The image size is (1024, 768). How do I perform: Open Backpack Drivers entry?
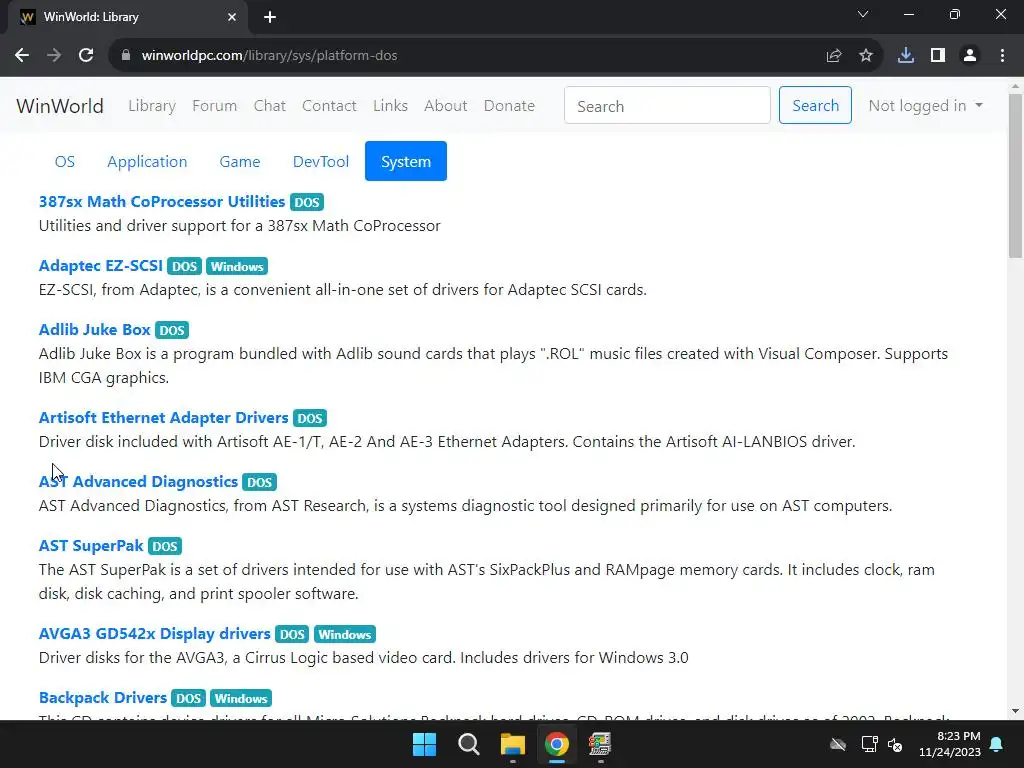tap(103, 697)
